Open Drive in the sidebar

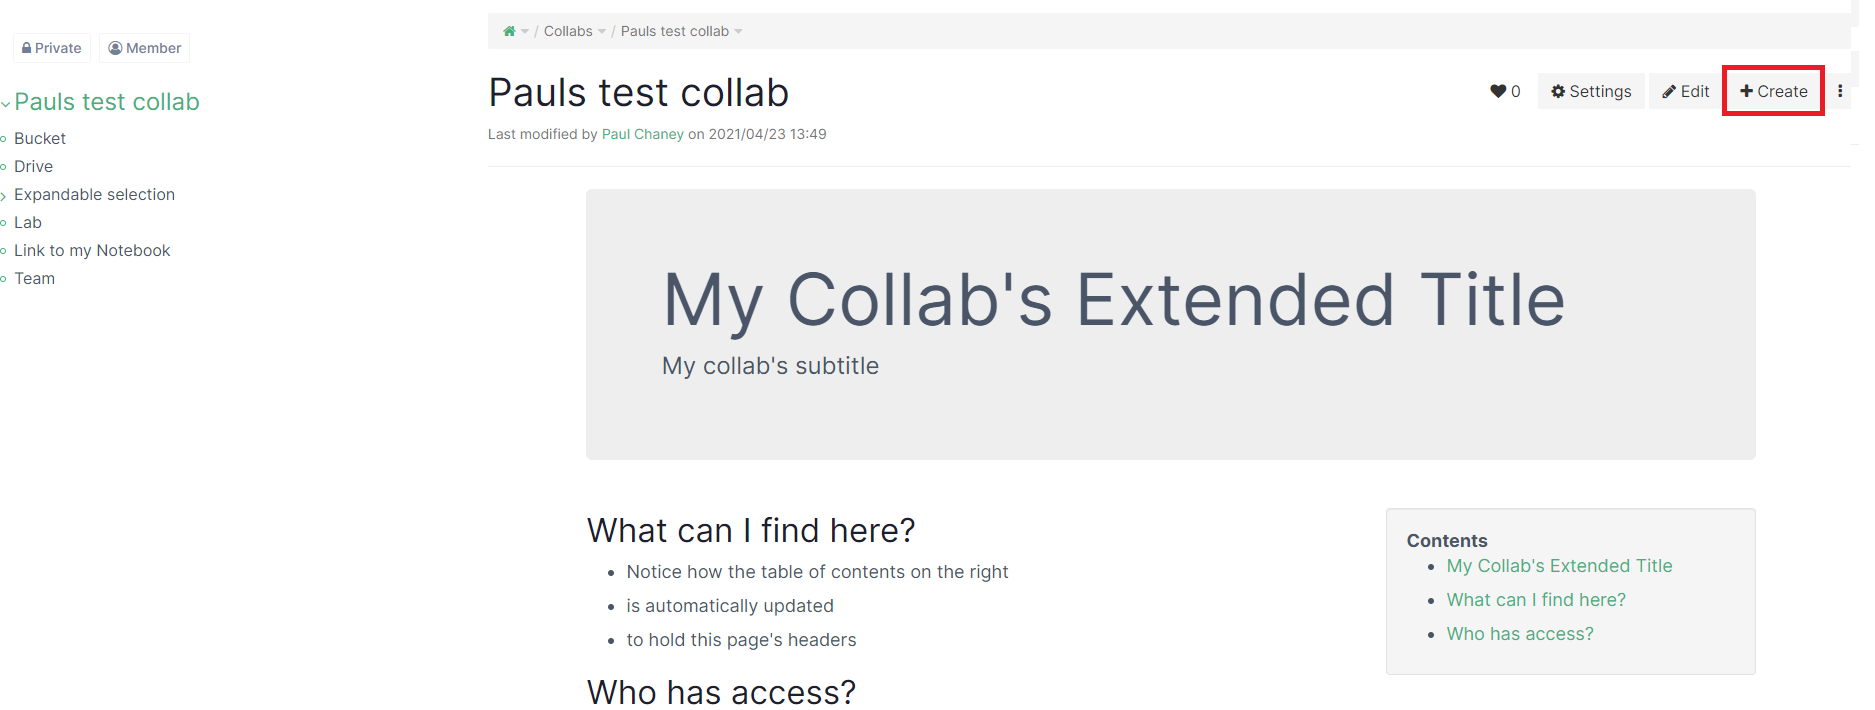tap(33, 166)
